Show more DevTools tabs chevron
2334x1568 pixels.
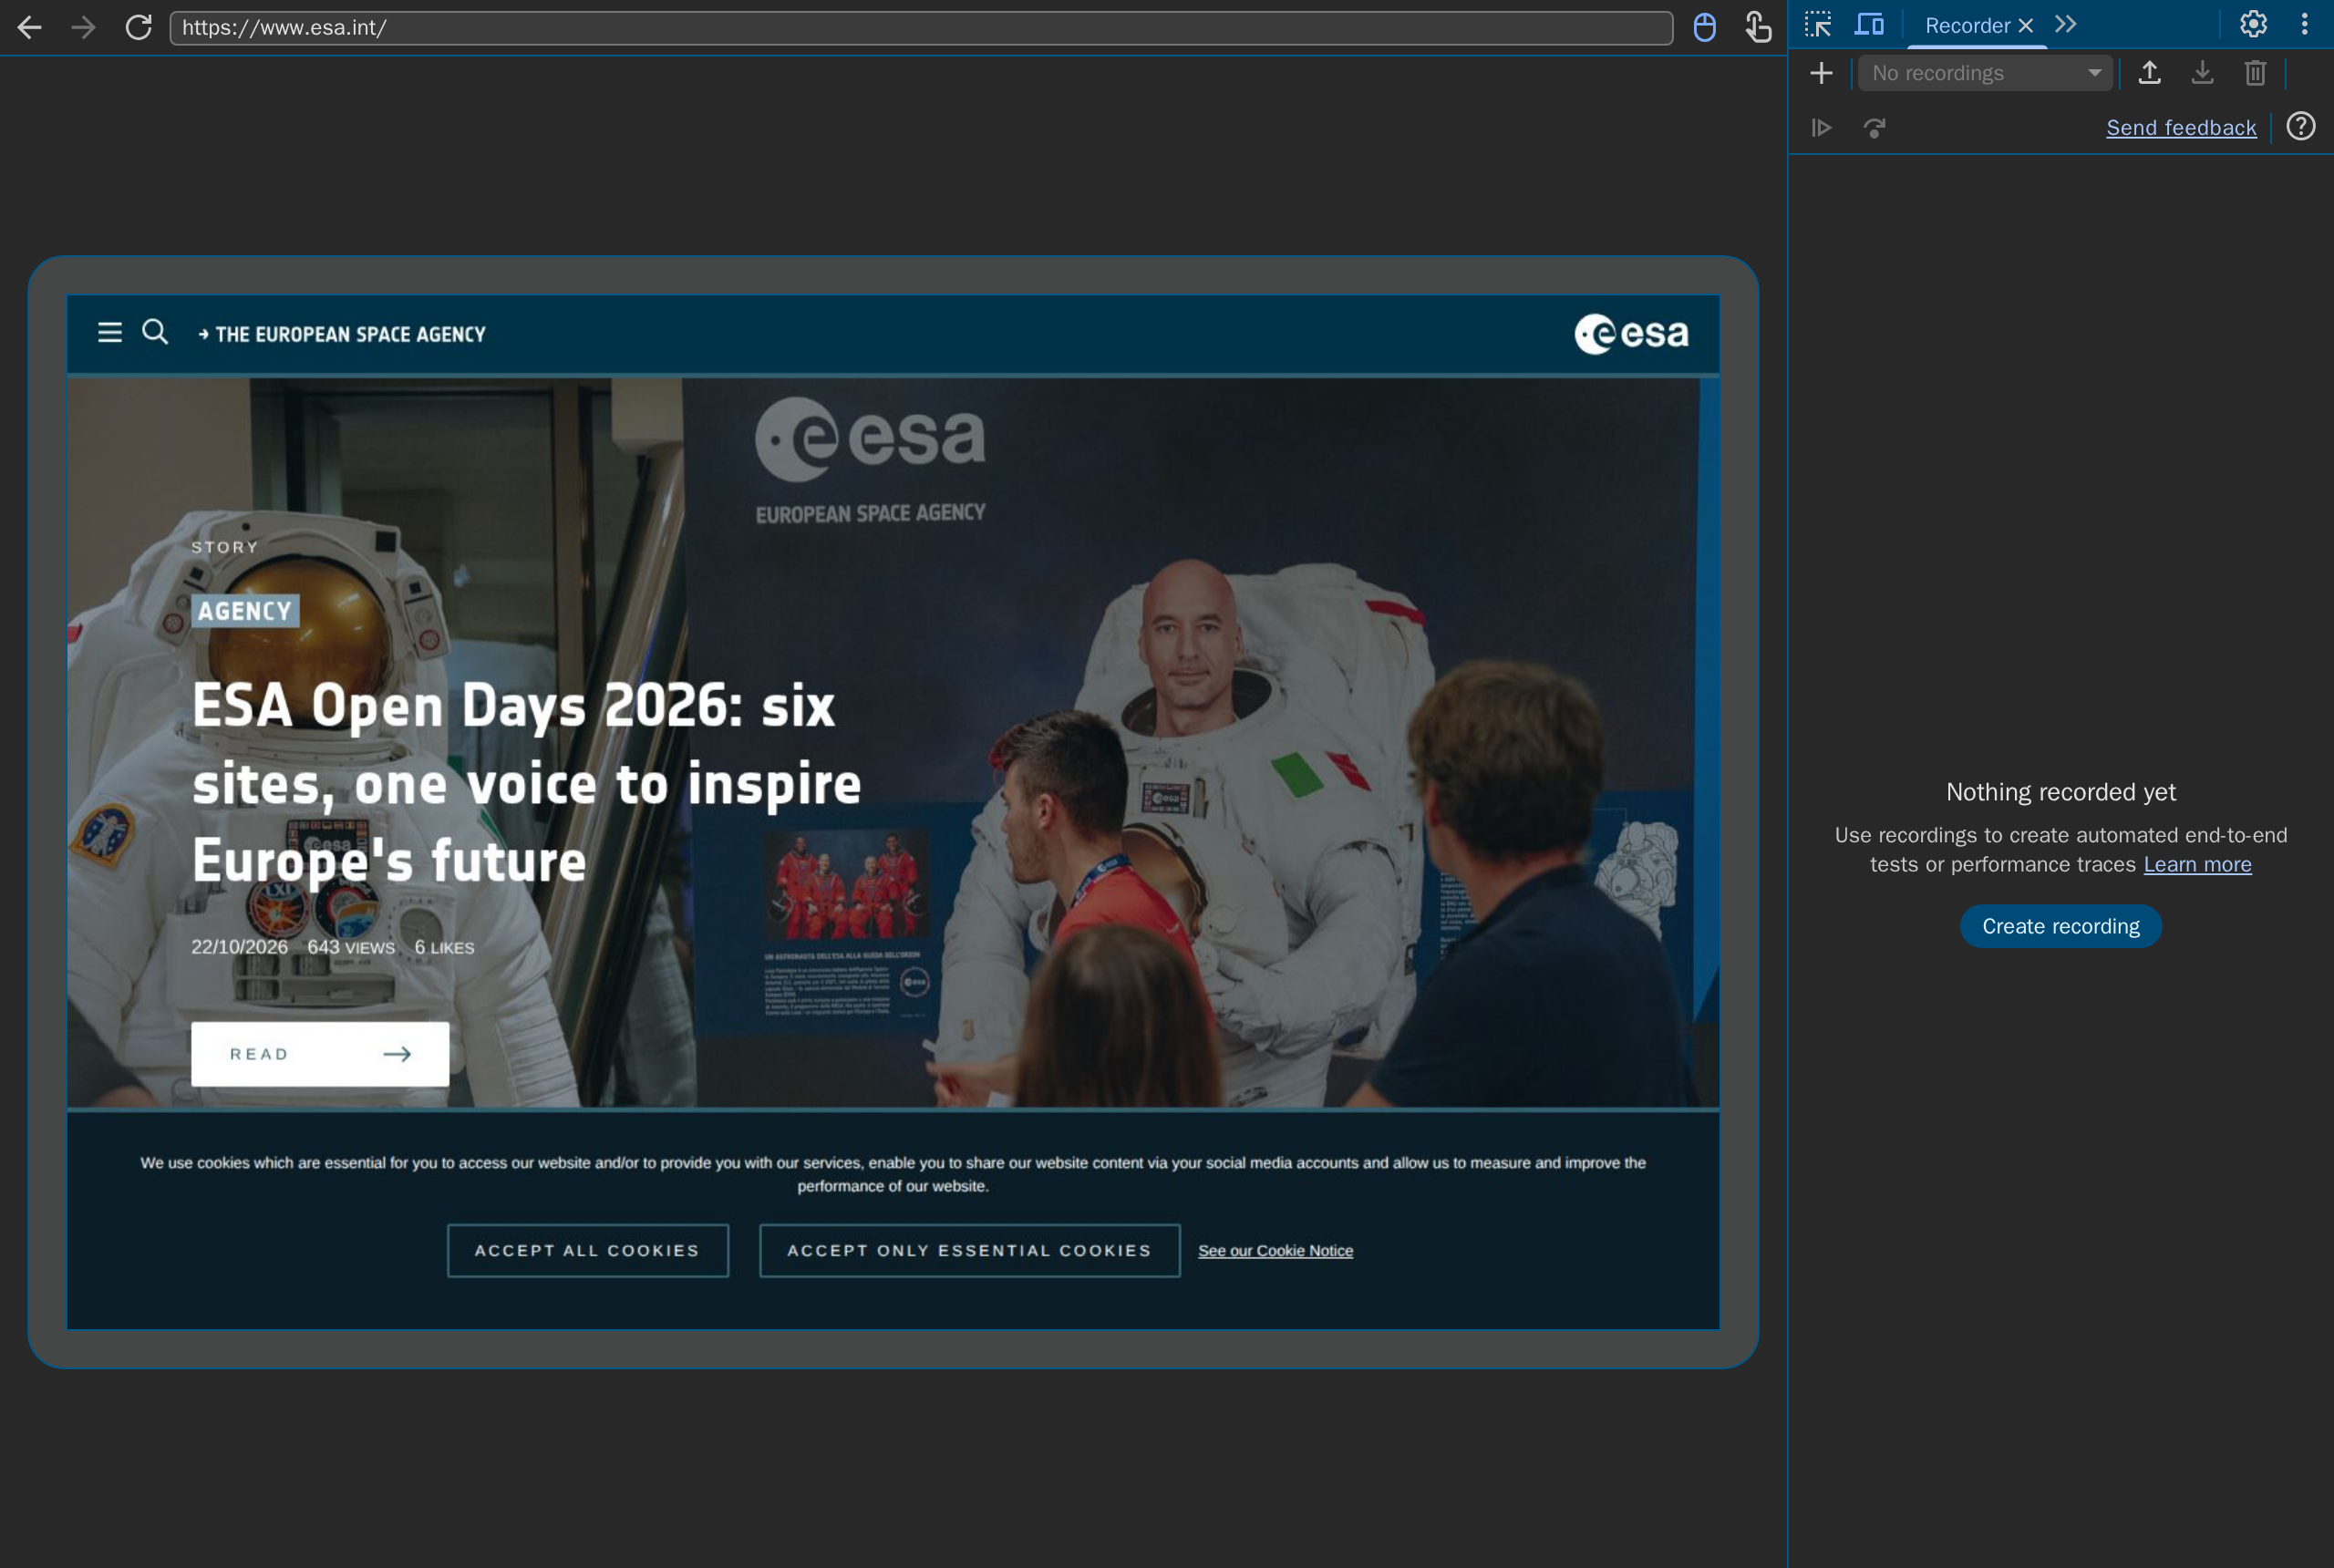point(2066,25)
